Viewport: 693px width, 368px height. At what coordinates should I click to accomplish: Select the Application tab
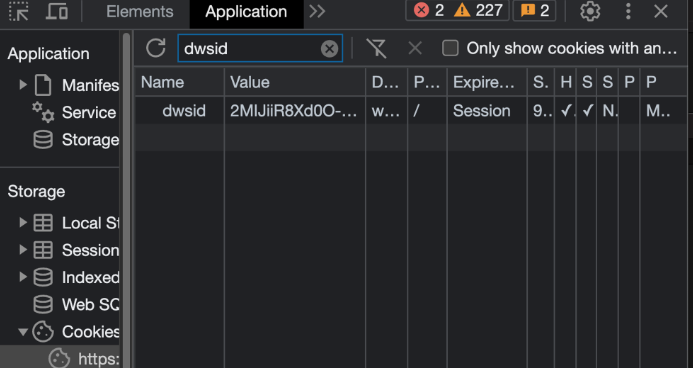click(246, 12)
